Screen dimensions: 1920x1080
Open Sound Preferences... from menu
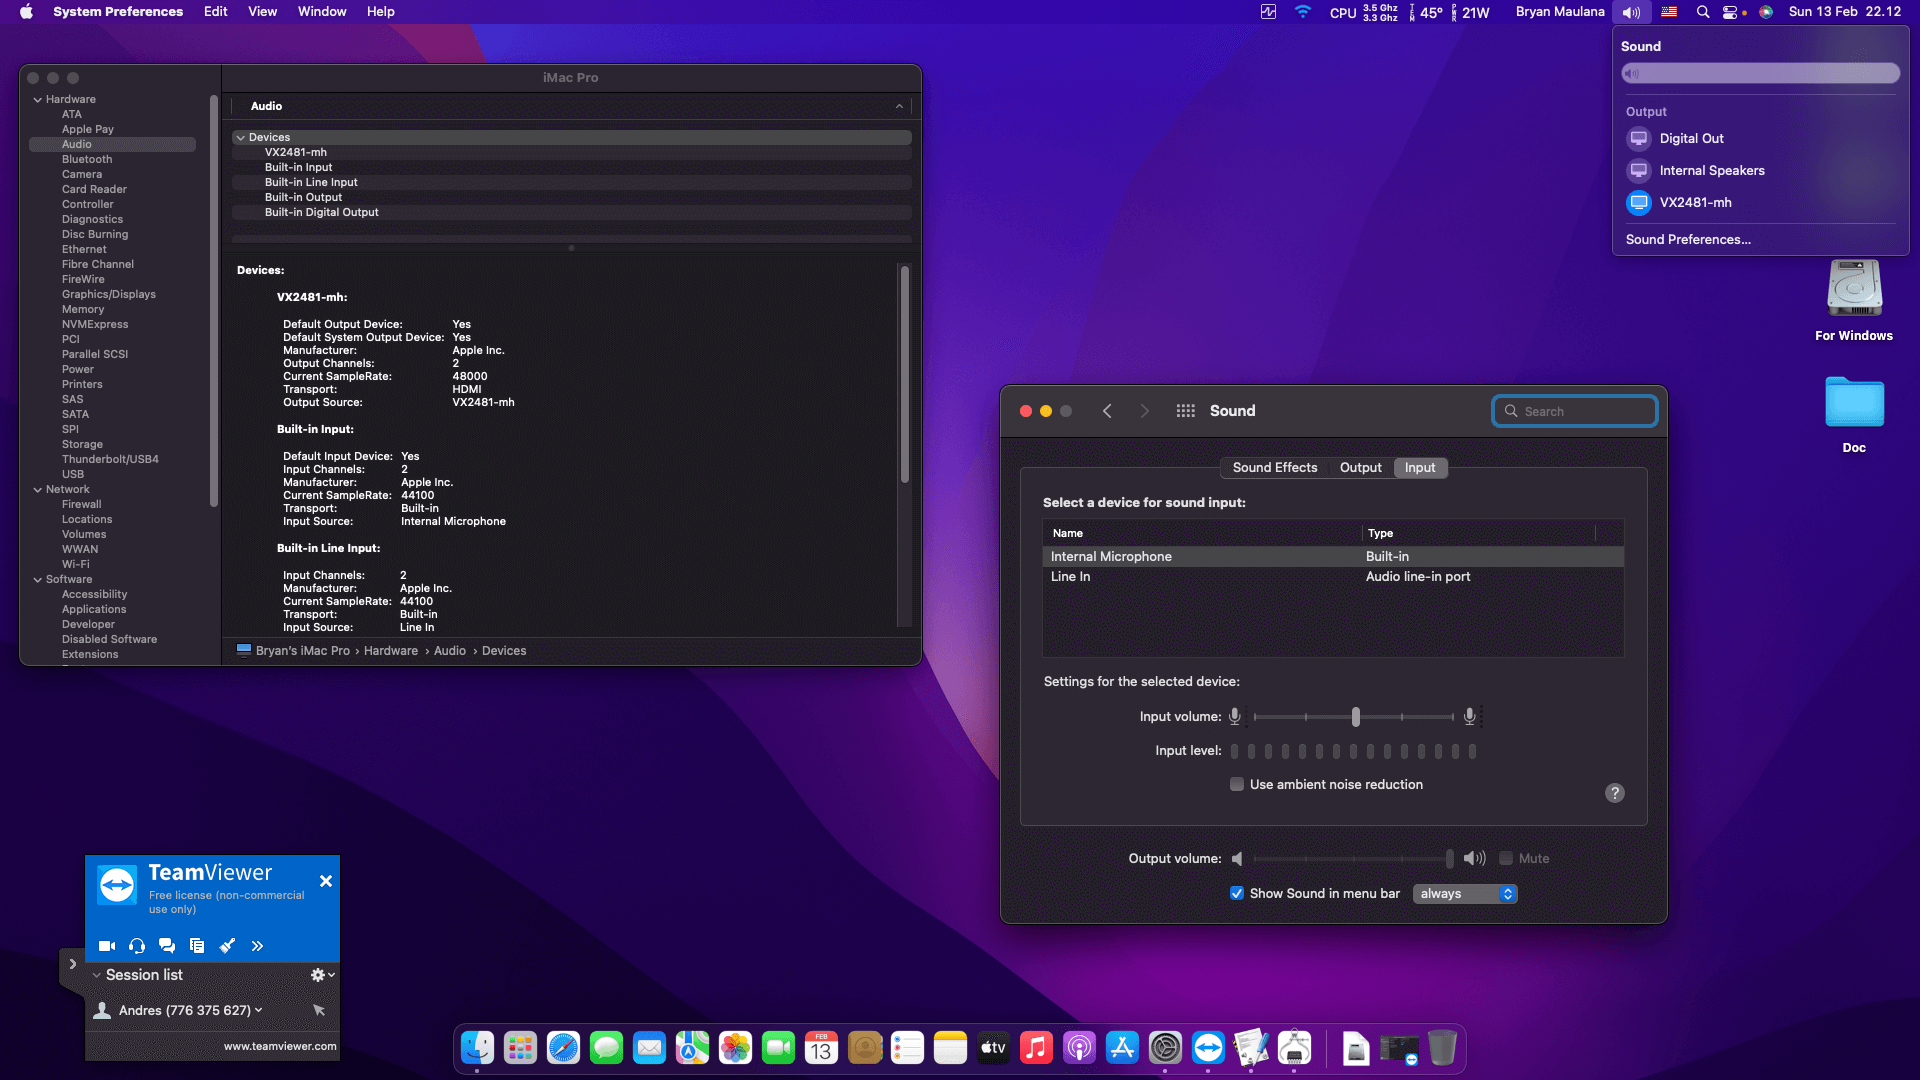[1688, 240]
